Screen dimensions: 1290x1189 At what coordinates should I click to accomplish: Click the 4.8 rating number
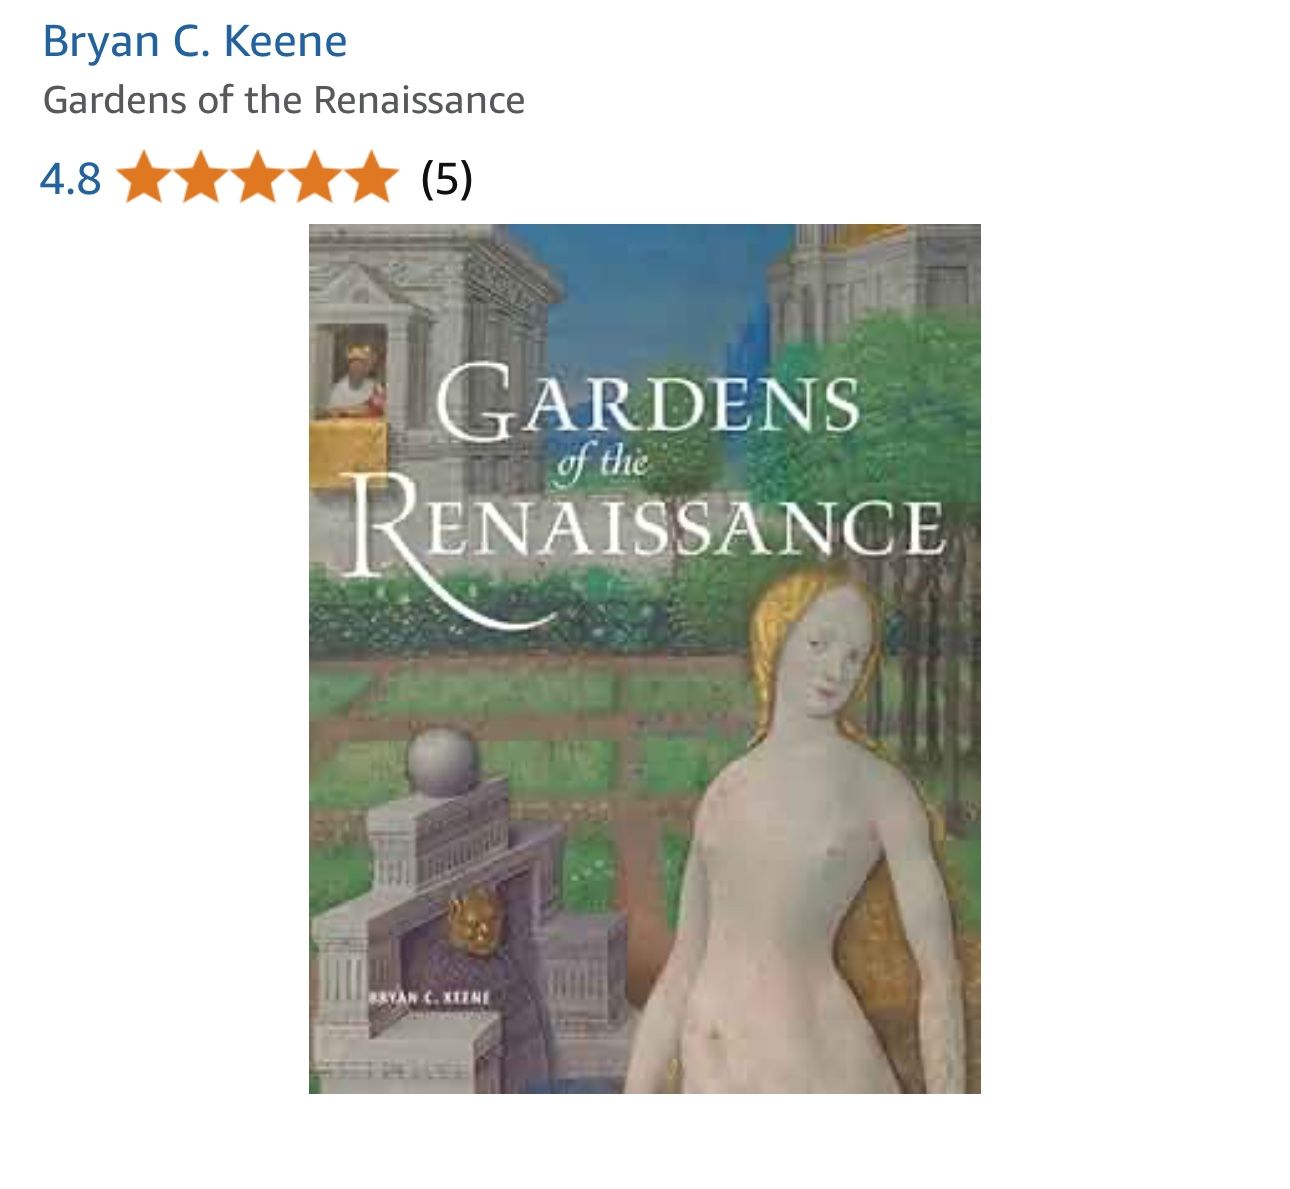tap(70, 179)
